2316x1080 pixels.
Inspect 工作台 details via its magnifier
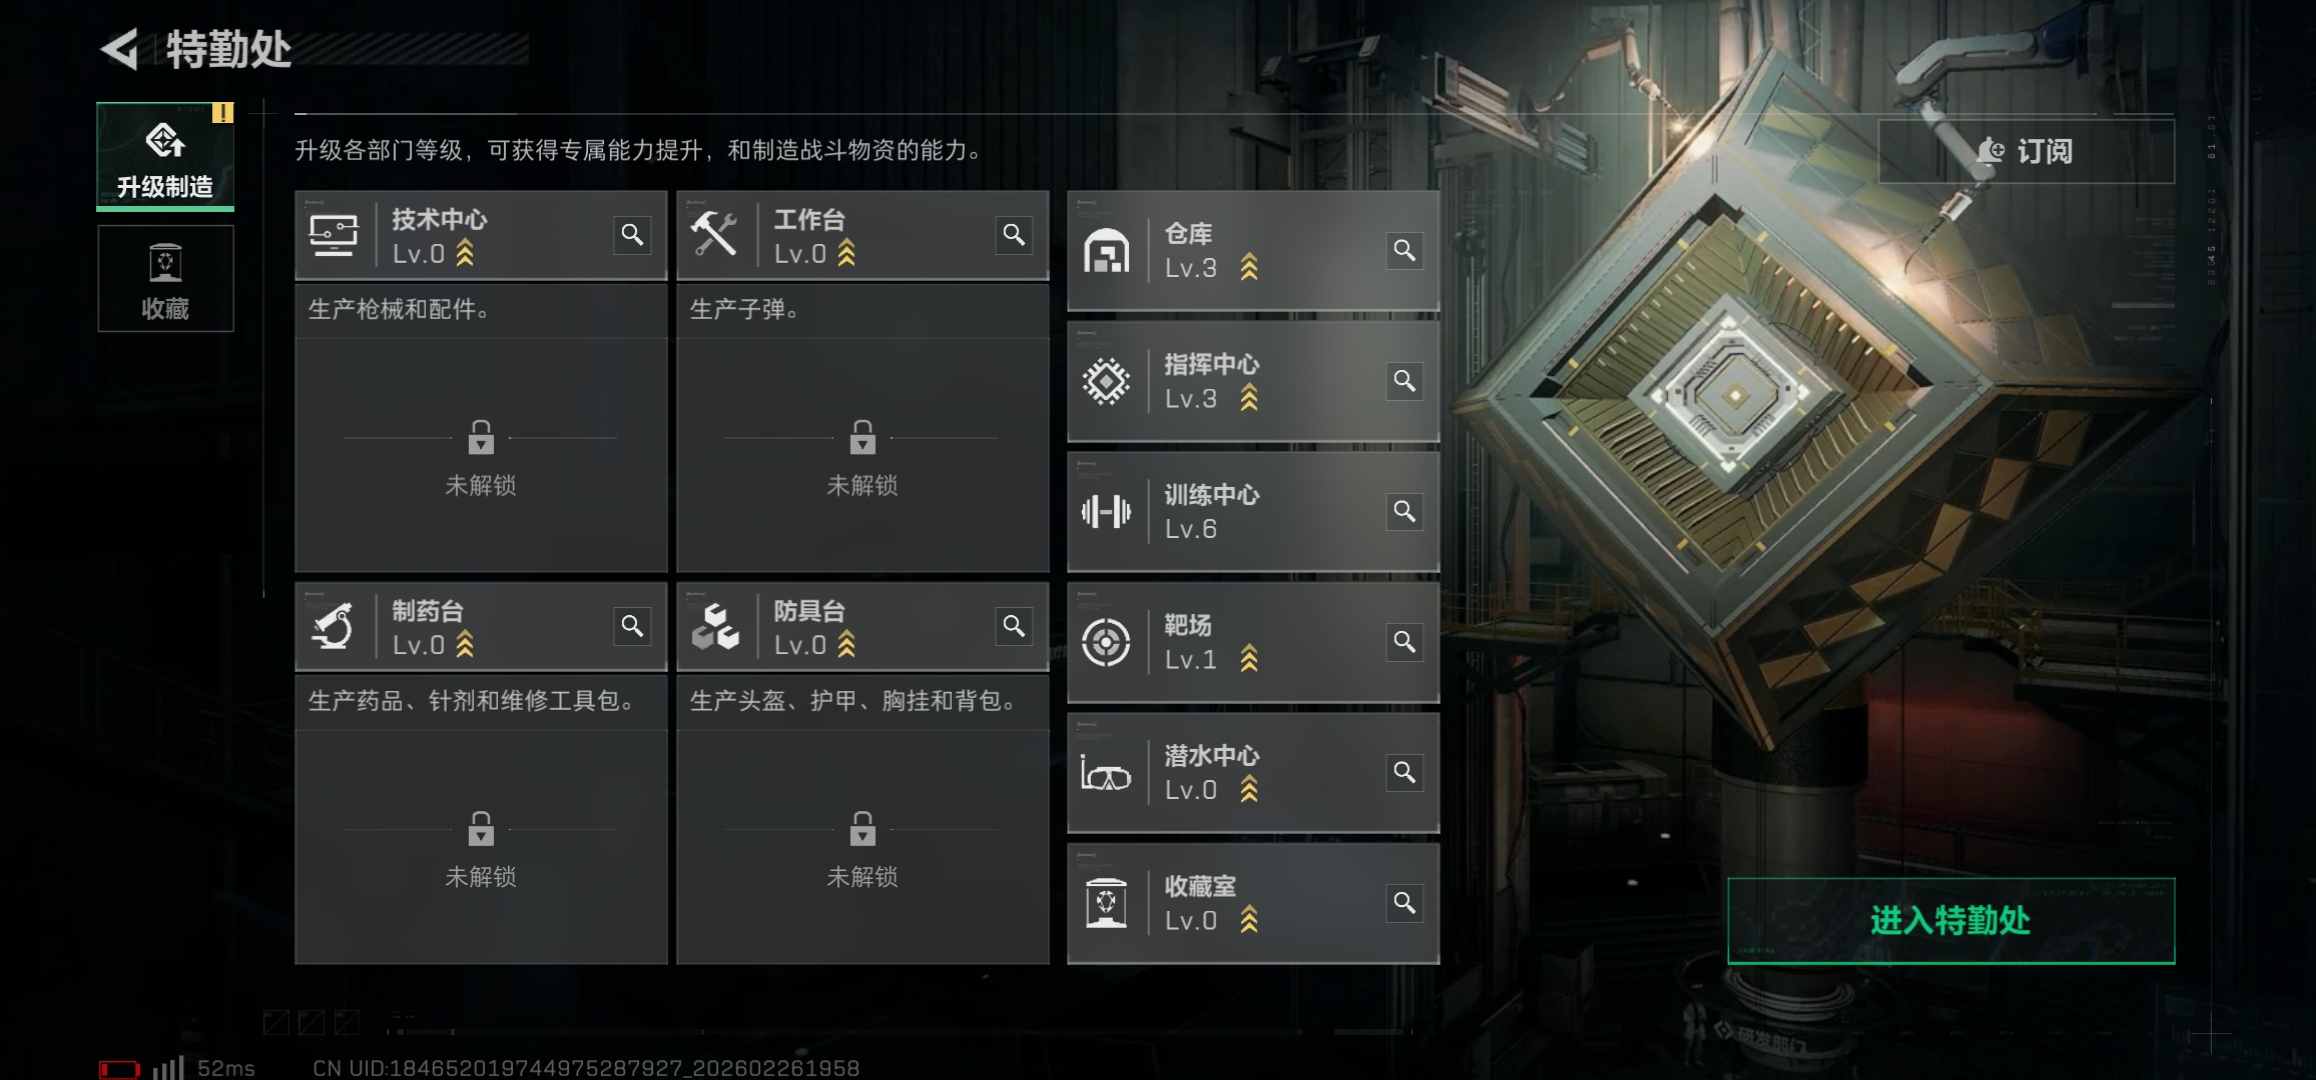[x=1014, y=235]
